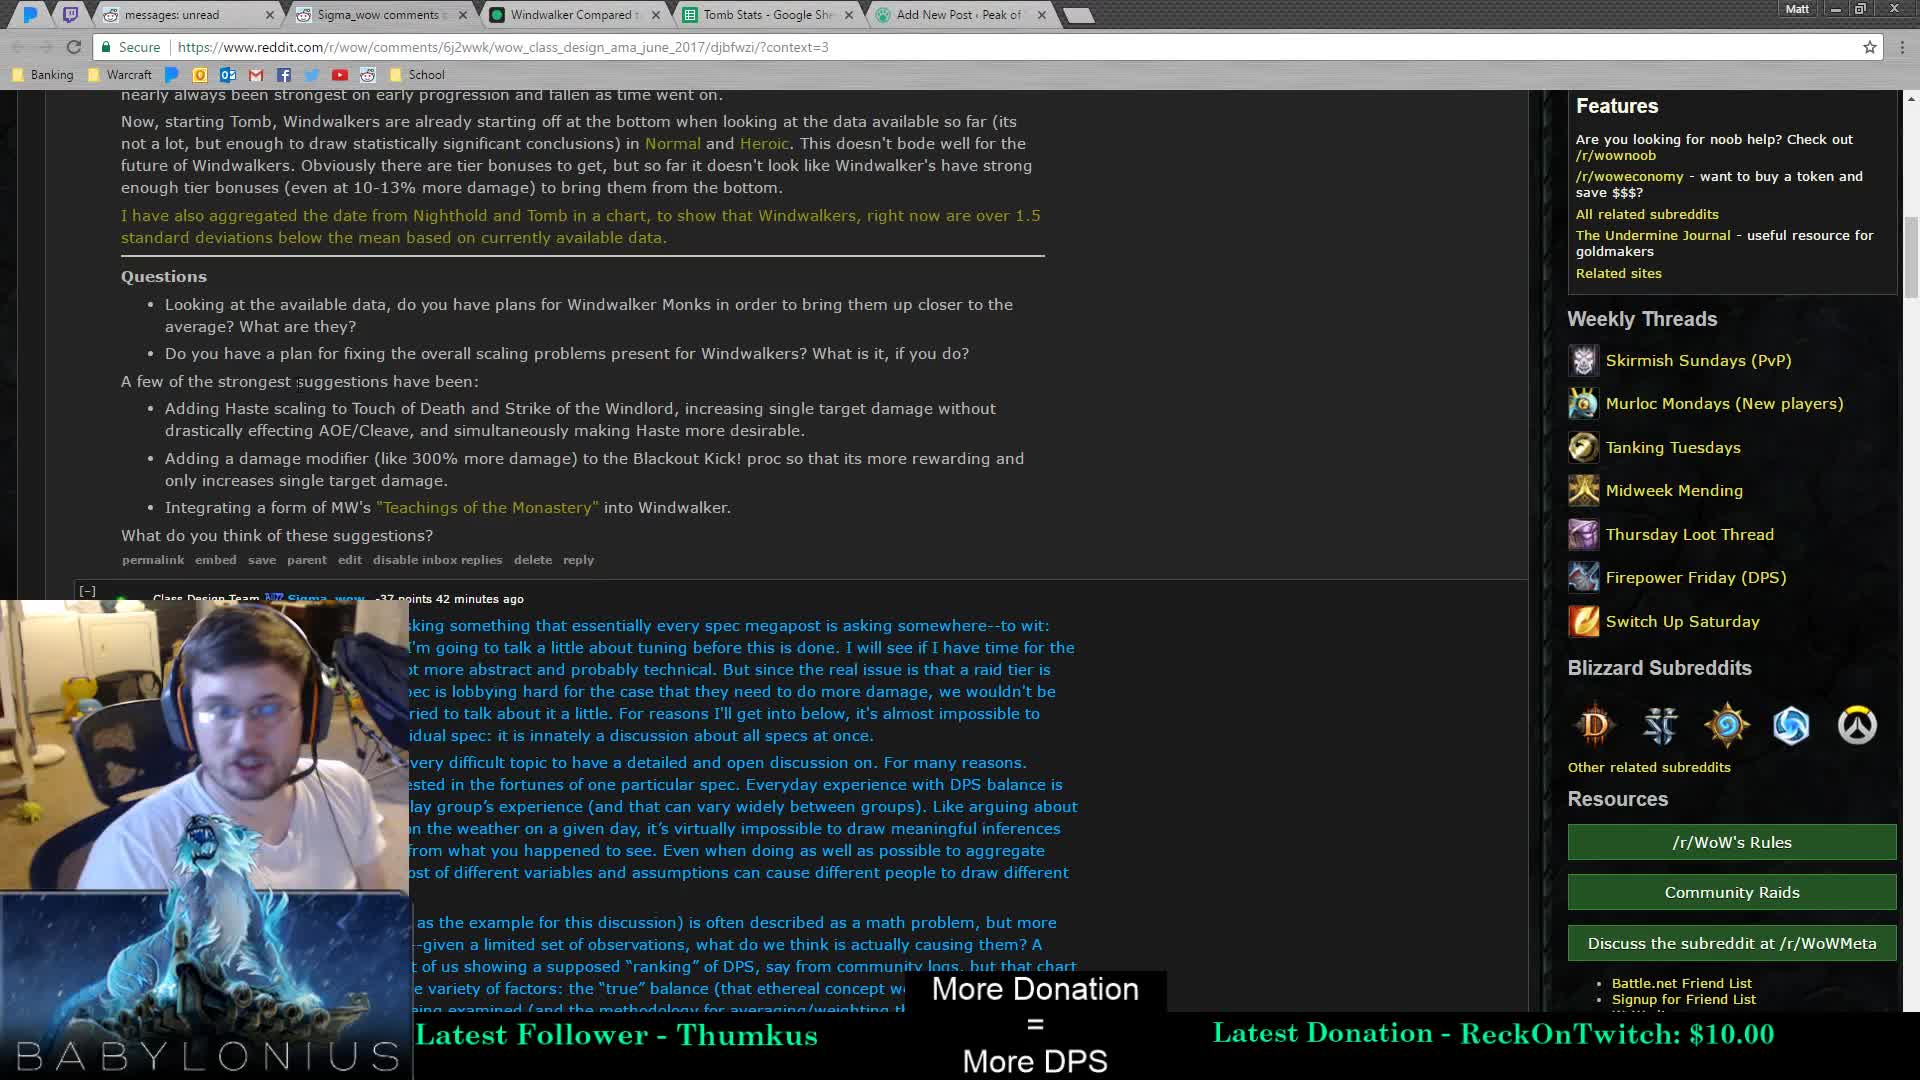Open a new browser tab
1920x1080 pixels.
tap(1078, 15)
